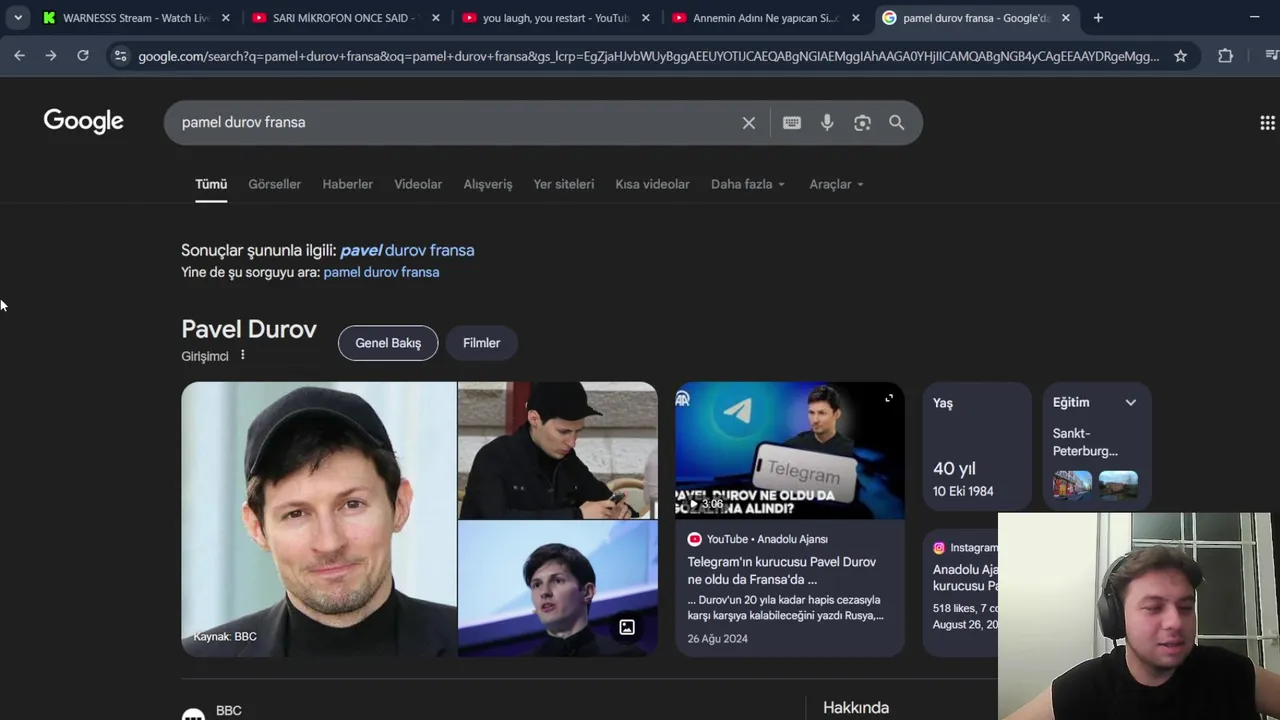
Task: Open the Durov photo with blue background
Action: coord(557,589)
